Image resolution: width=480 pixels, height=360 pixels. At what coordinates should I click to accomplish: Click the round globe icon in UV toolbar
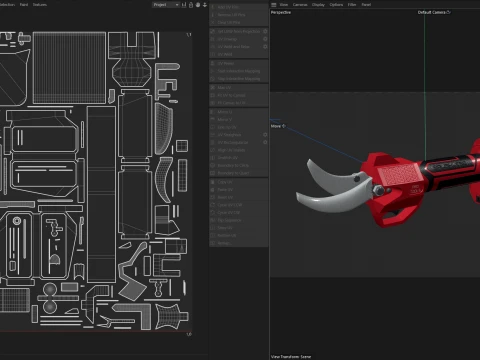[x=198, y=5]
